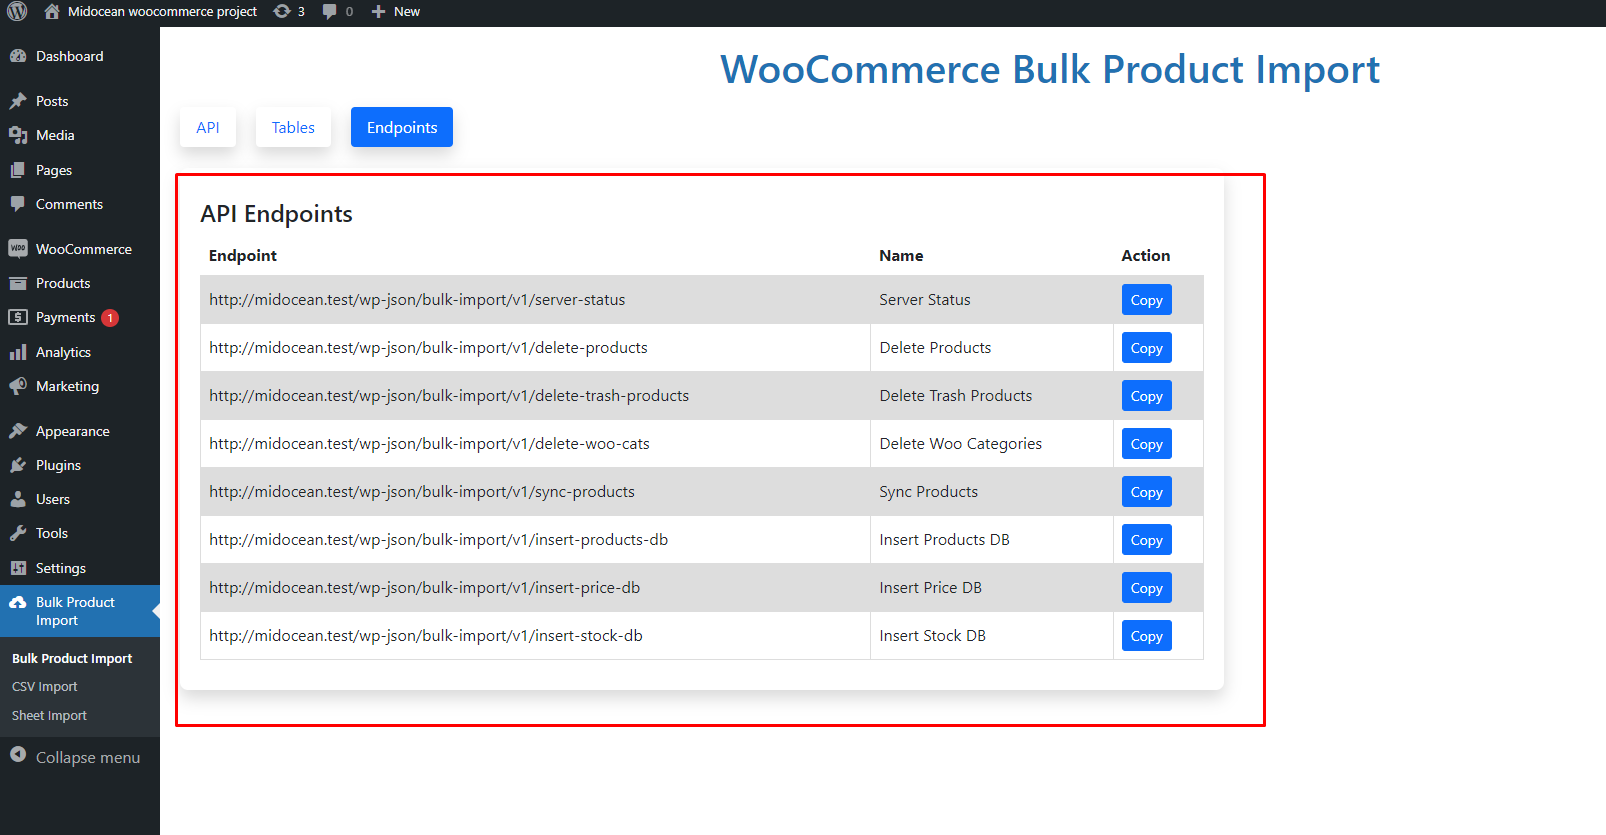Image resolution: width=1606 pixels, height=835 pixels.
Task: Click the Collapse menu label
Action: (x=88, y=757)
